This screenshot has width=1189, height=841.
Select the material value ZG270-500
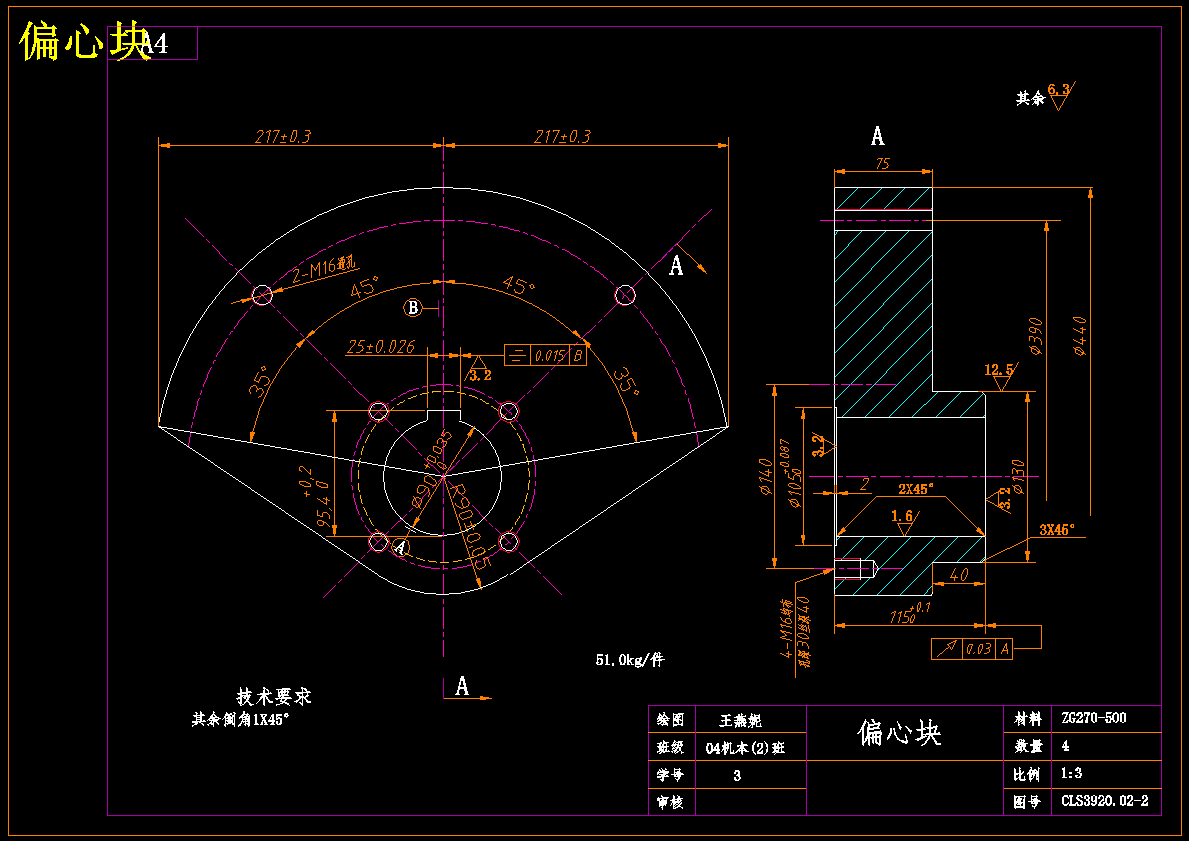pos(1093,718)
